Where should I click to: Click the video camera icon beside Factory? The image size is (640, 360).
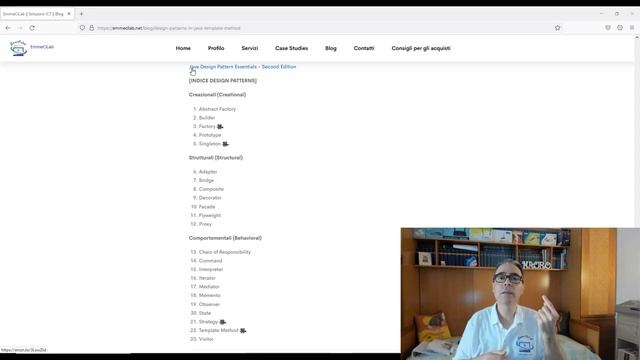[220, 127]
